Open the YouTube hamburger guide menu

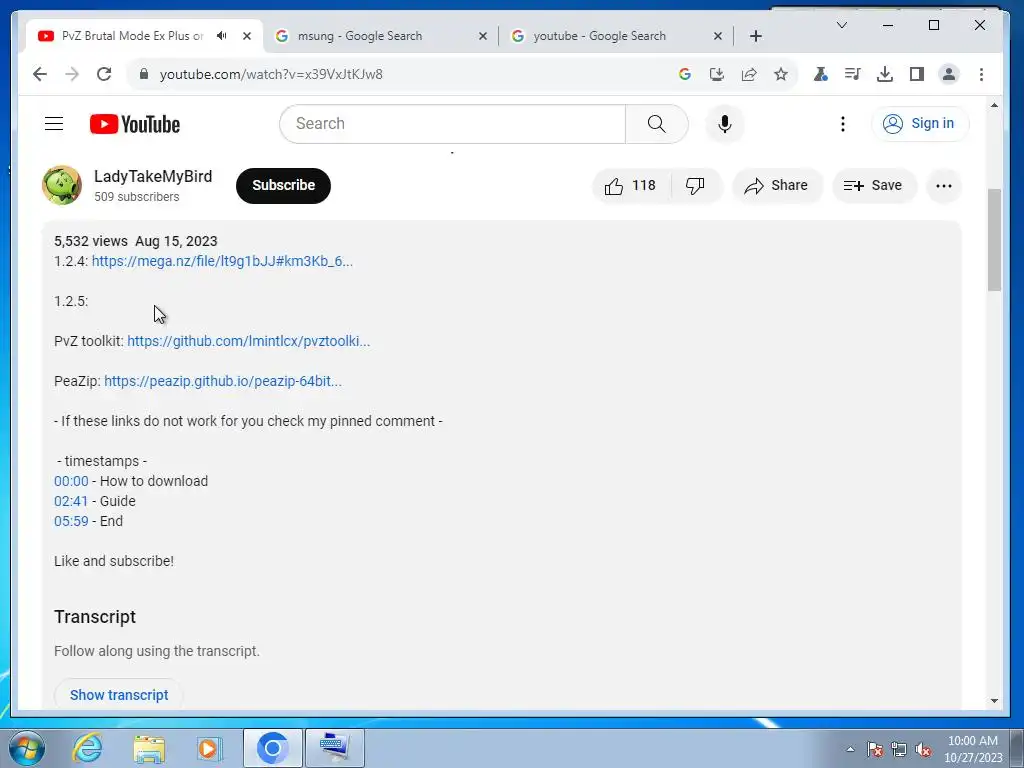coord(54,123)
